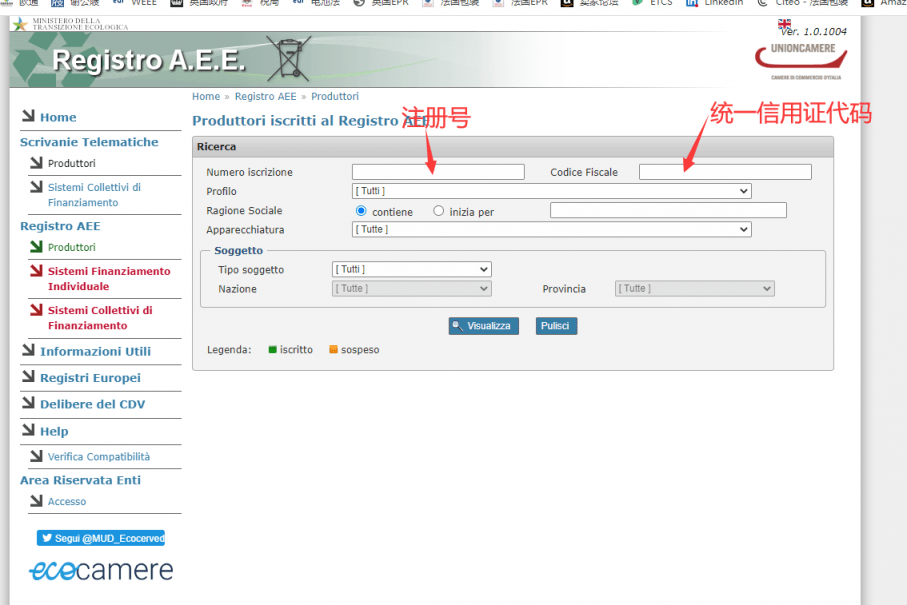Select the "contiene" radio button
907x605 pixels.
tap(361, 211)
